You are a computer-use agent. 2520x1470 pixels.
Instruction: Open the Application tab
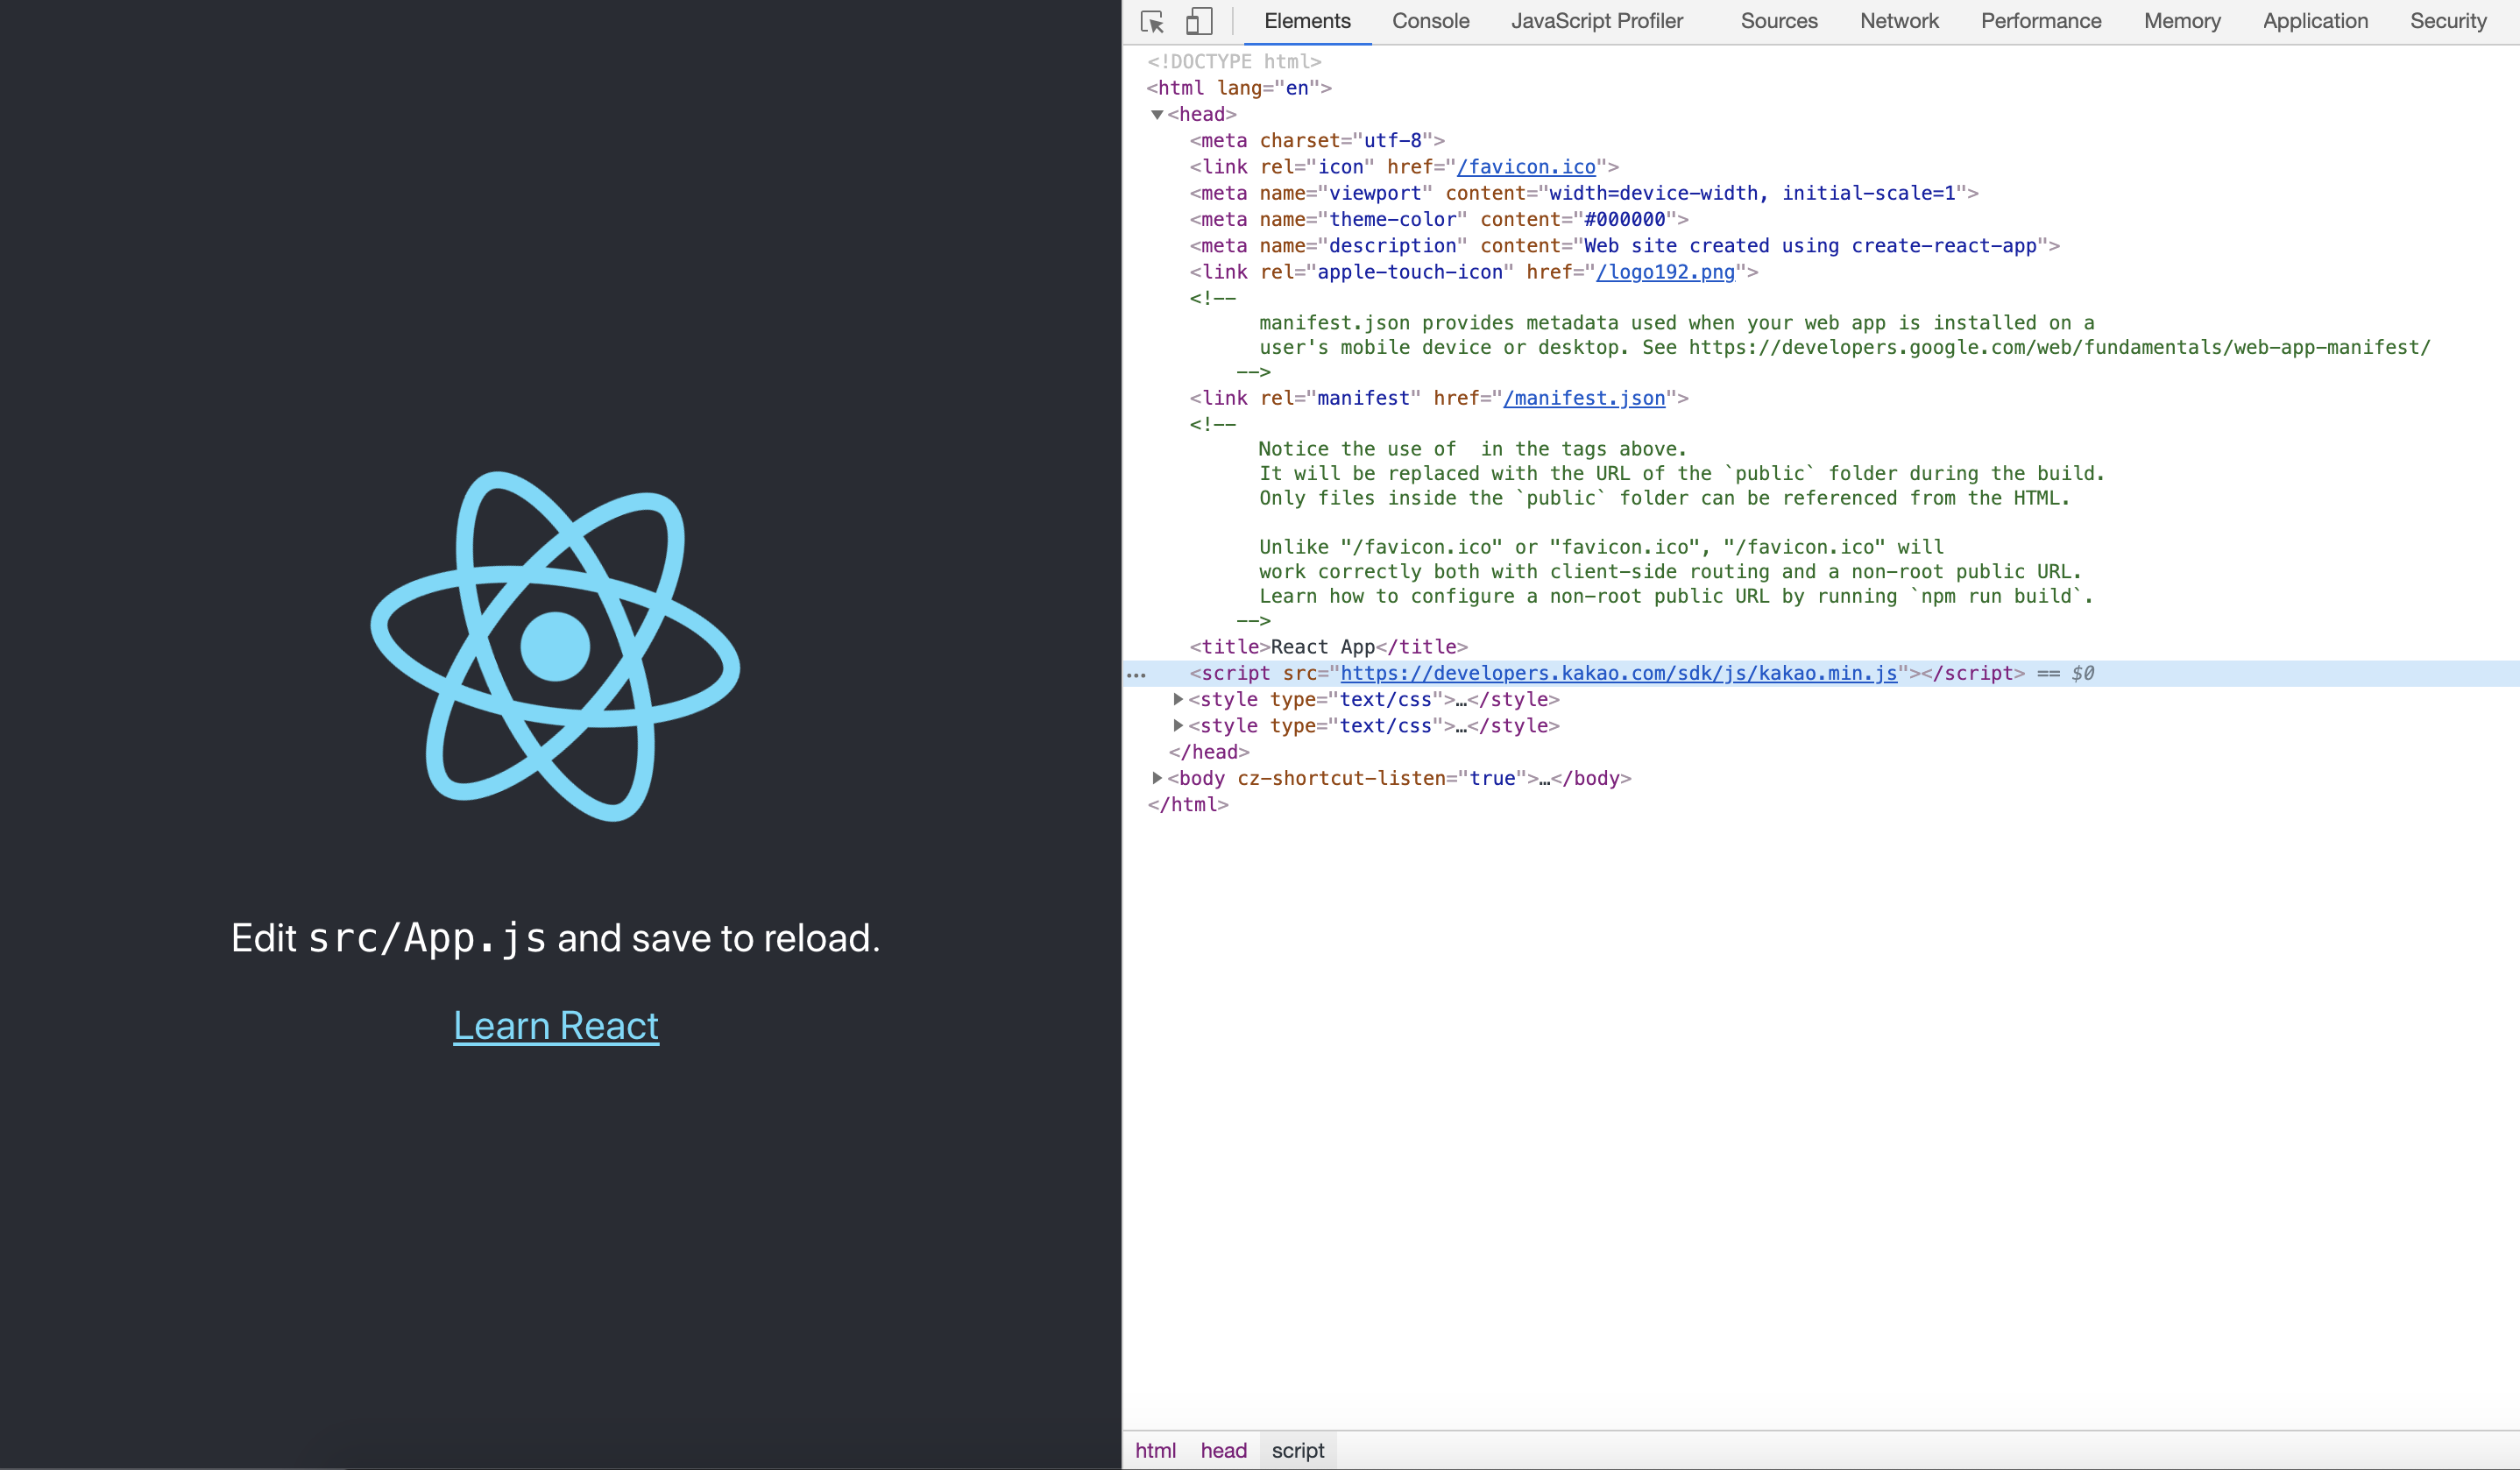[2315, 21]
